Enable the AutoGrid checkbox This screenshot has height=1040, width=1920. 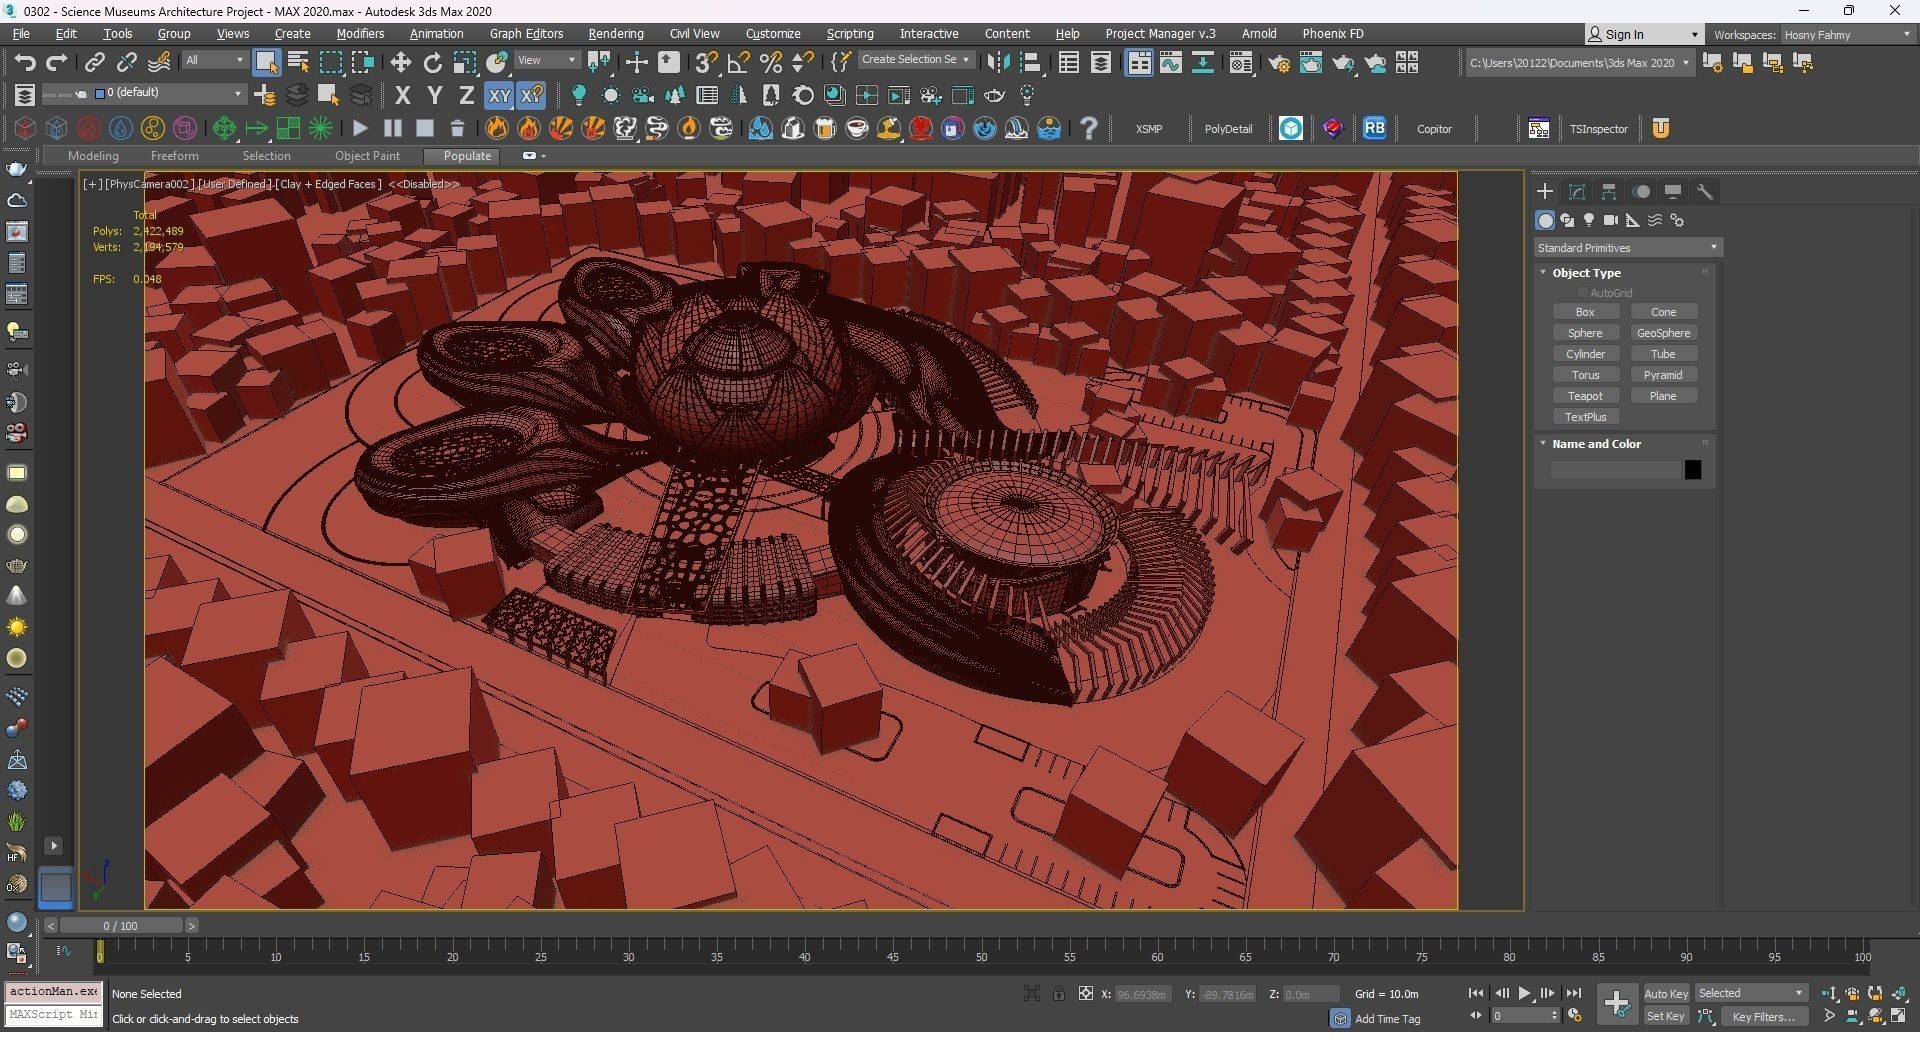click(x=1582, y=293)
